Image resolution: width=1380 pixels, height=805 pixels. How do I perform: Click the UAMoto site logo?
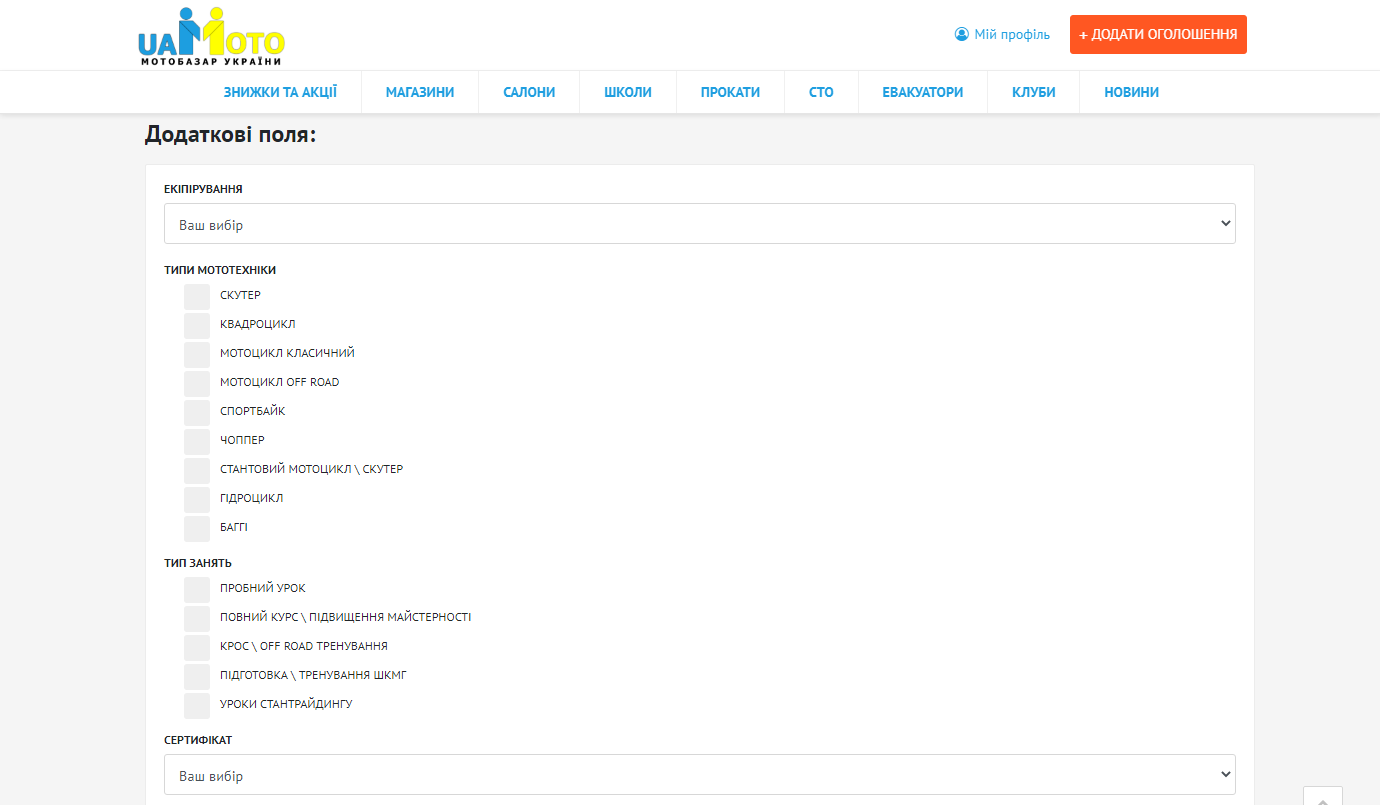pyautogui.click(x=211, y=36)
